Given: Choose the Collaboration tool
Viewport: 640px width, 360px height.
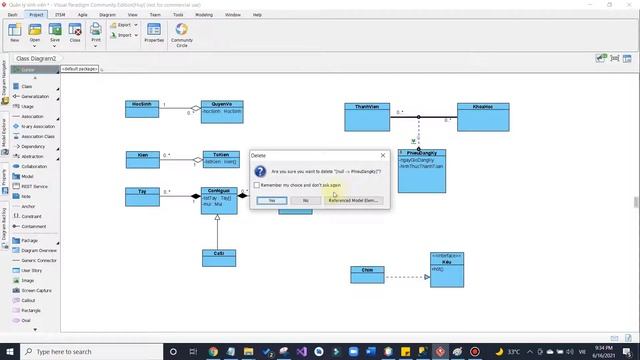Looking at the screenshot, I should tap(35, 167).
